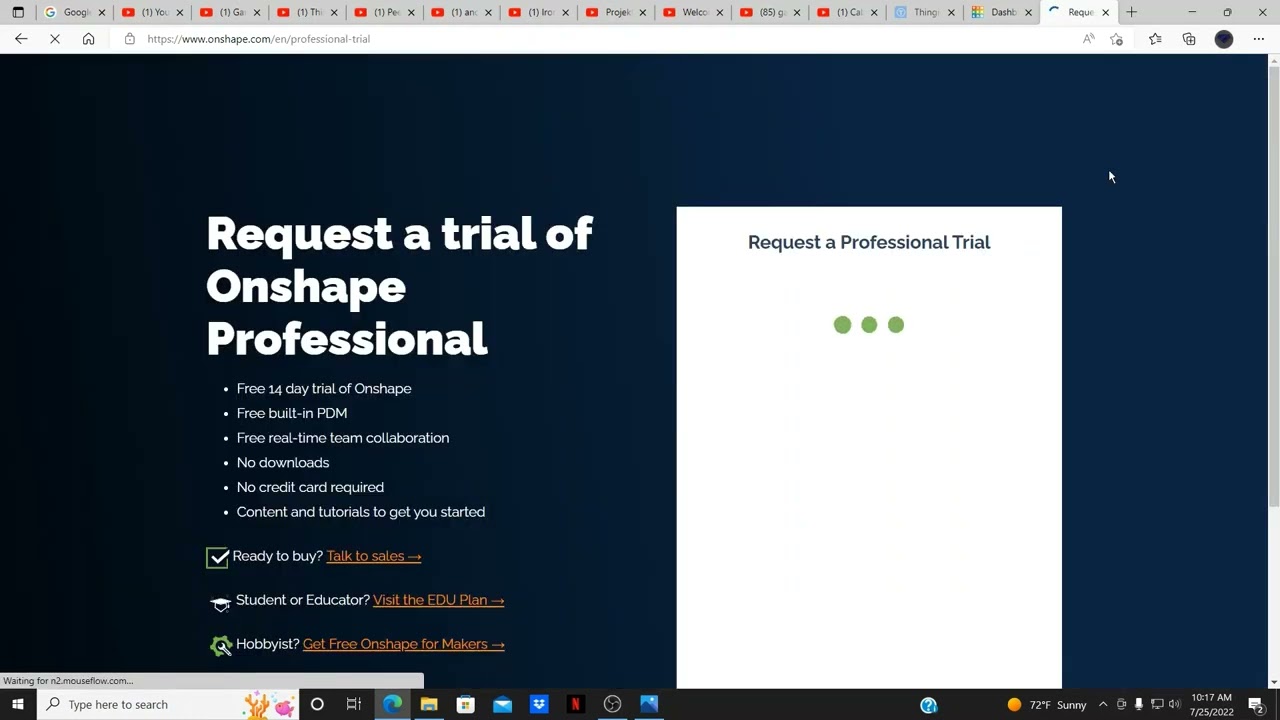Open Dropbox from the taskbar
This screenshot has width=1280, height=720.
point(539,704)
